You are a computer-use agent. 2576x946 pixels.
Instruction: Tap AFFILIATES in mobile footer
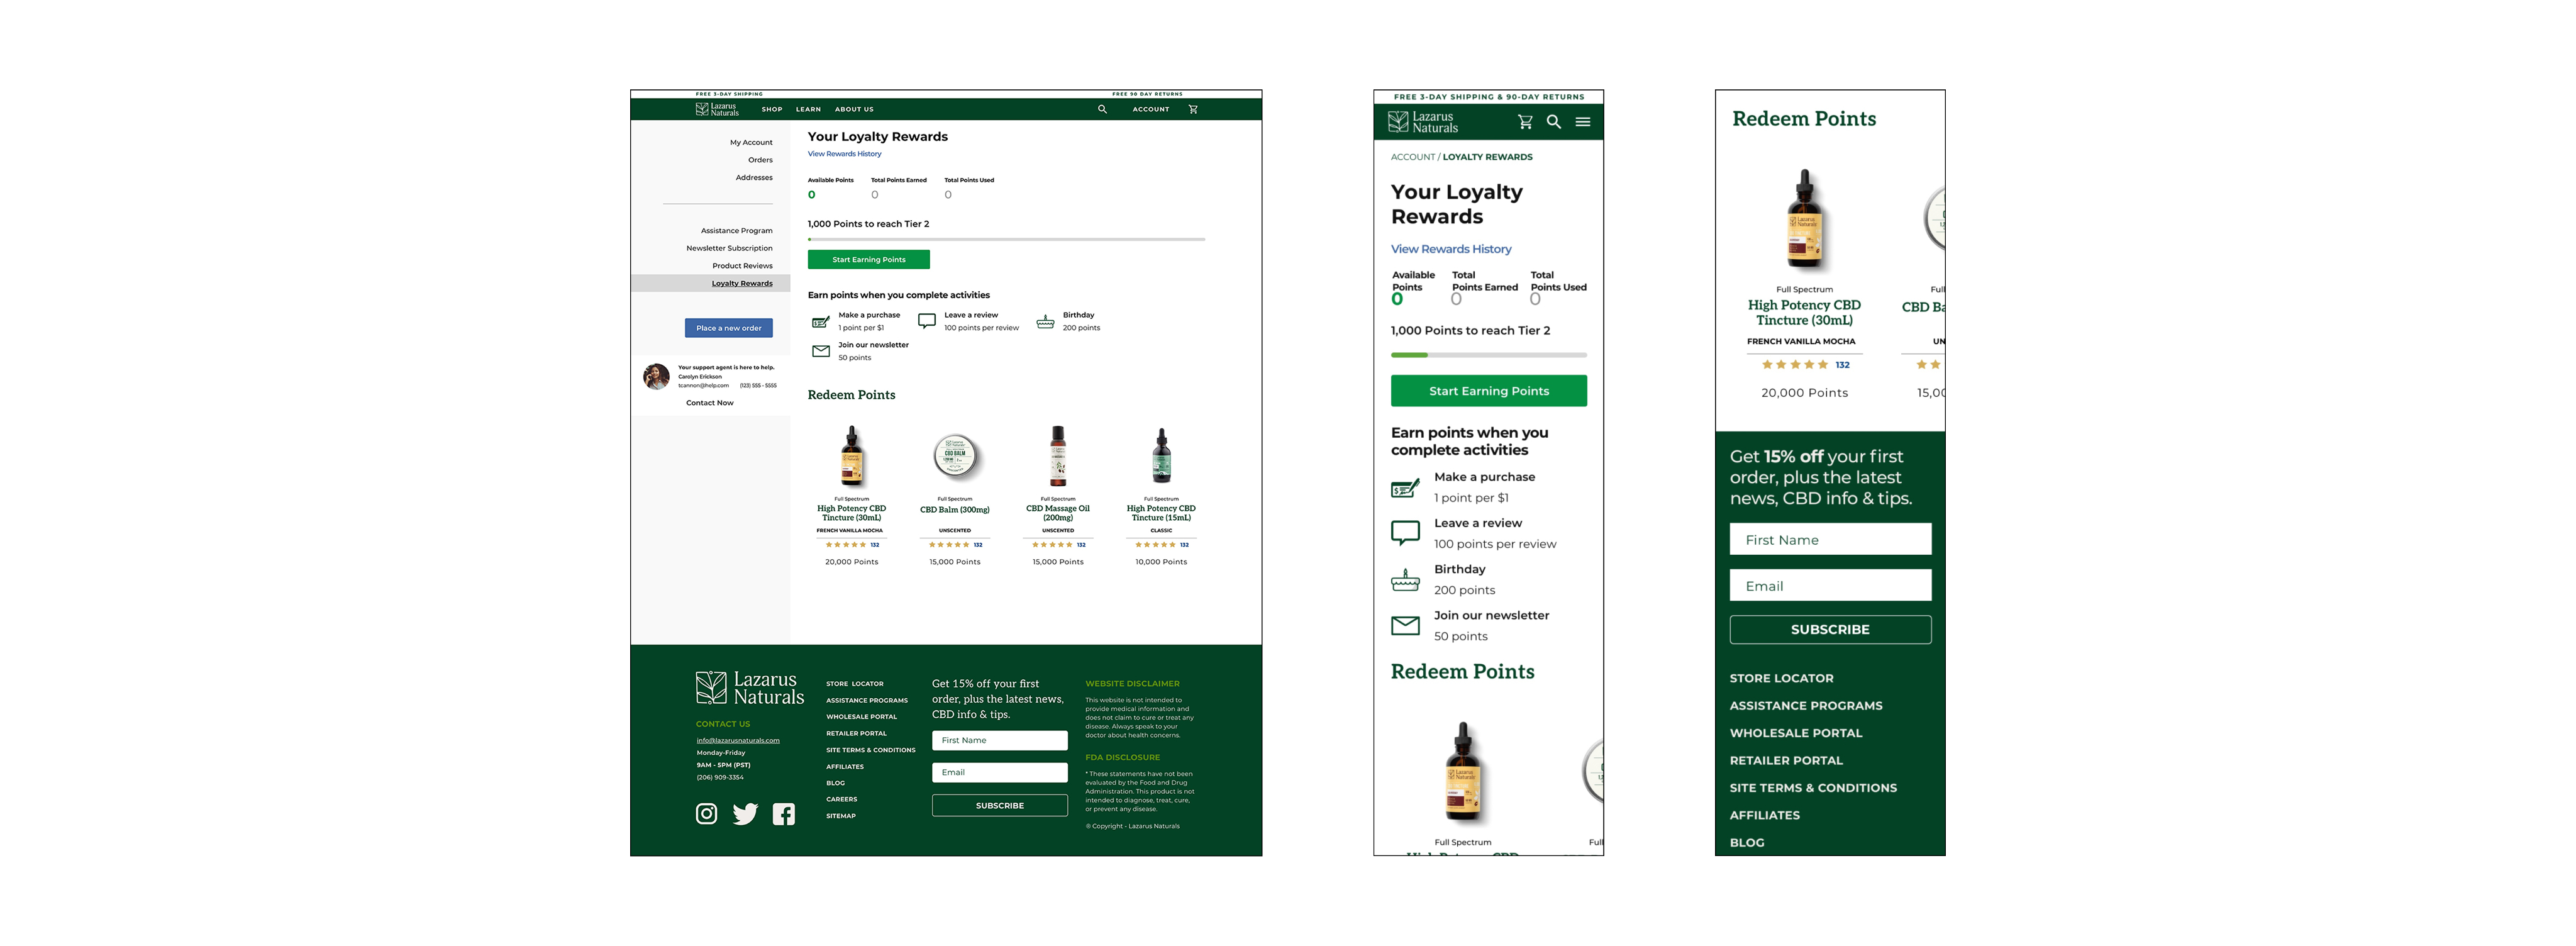coord(1764,815)
